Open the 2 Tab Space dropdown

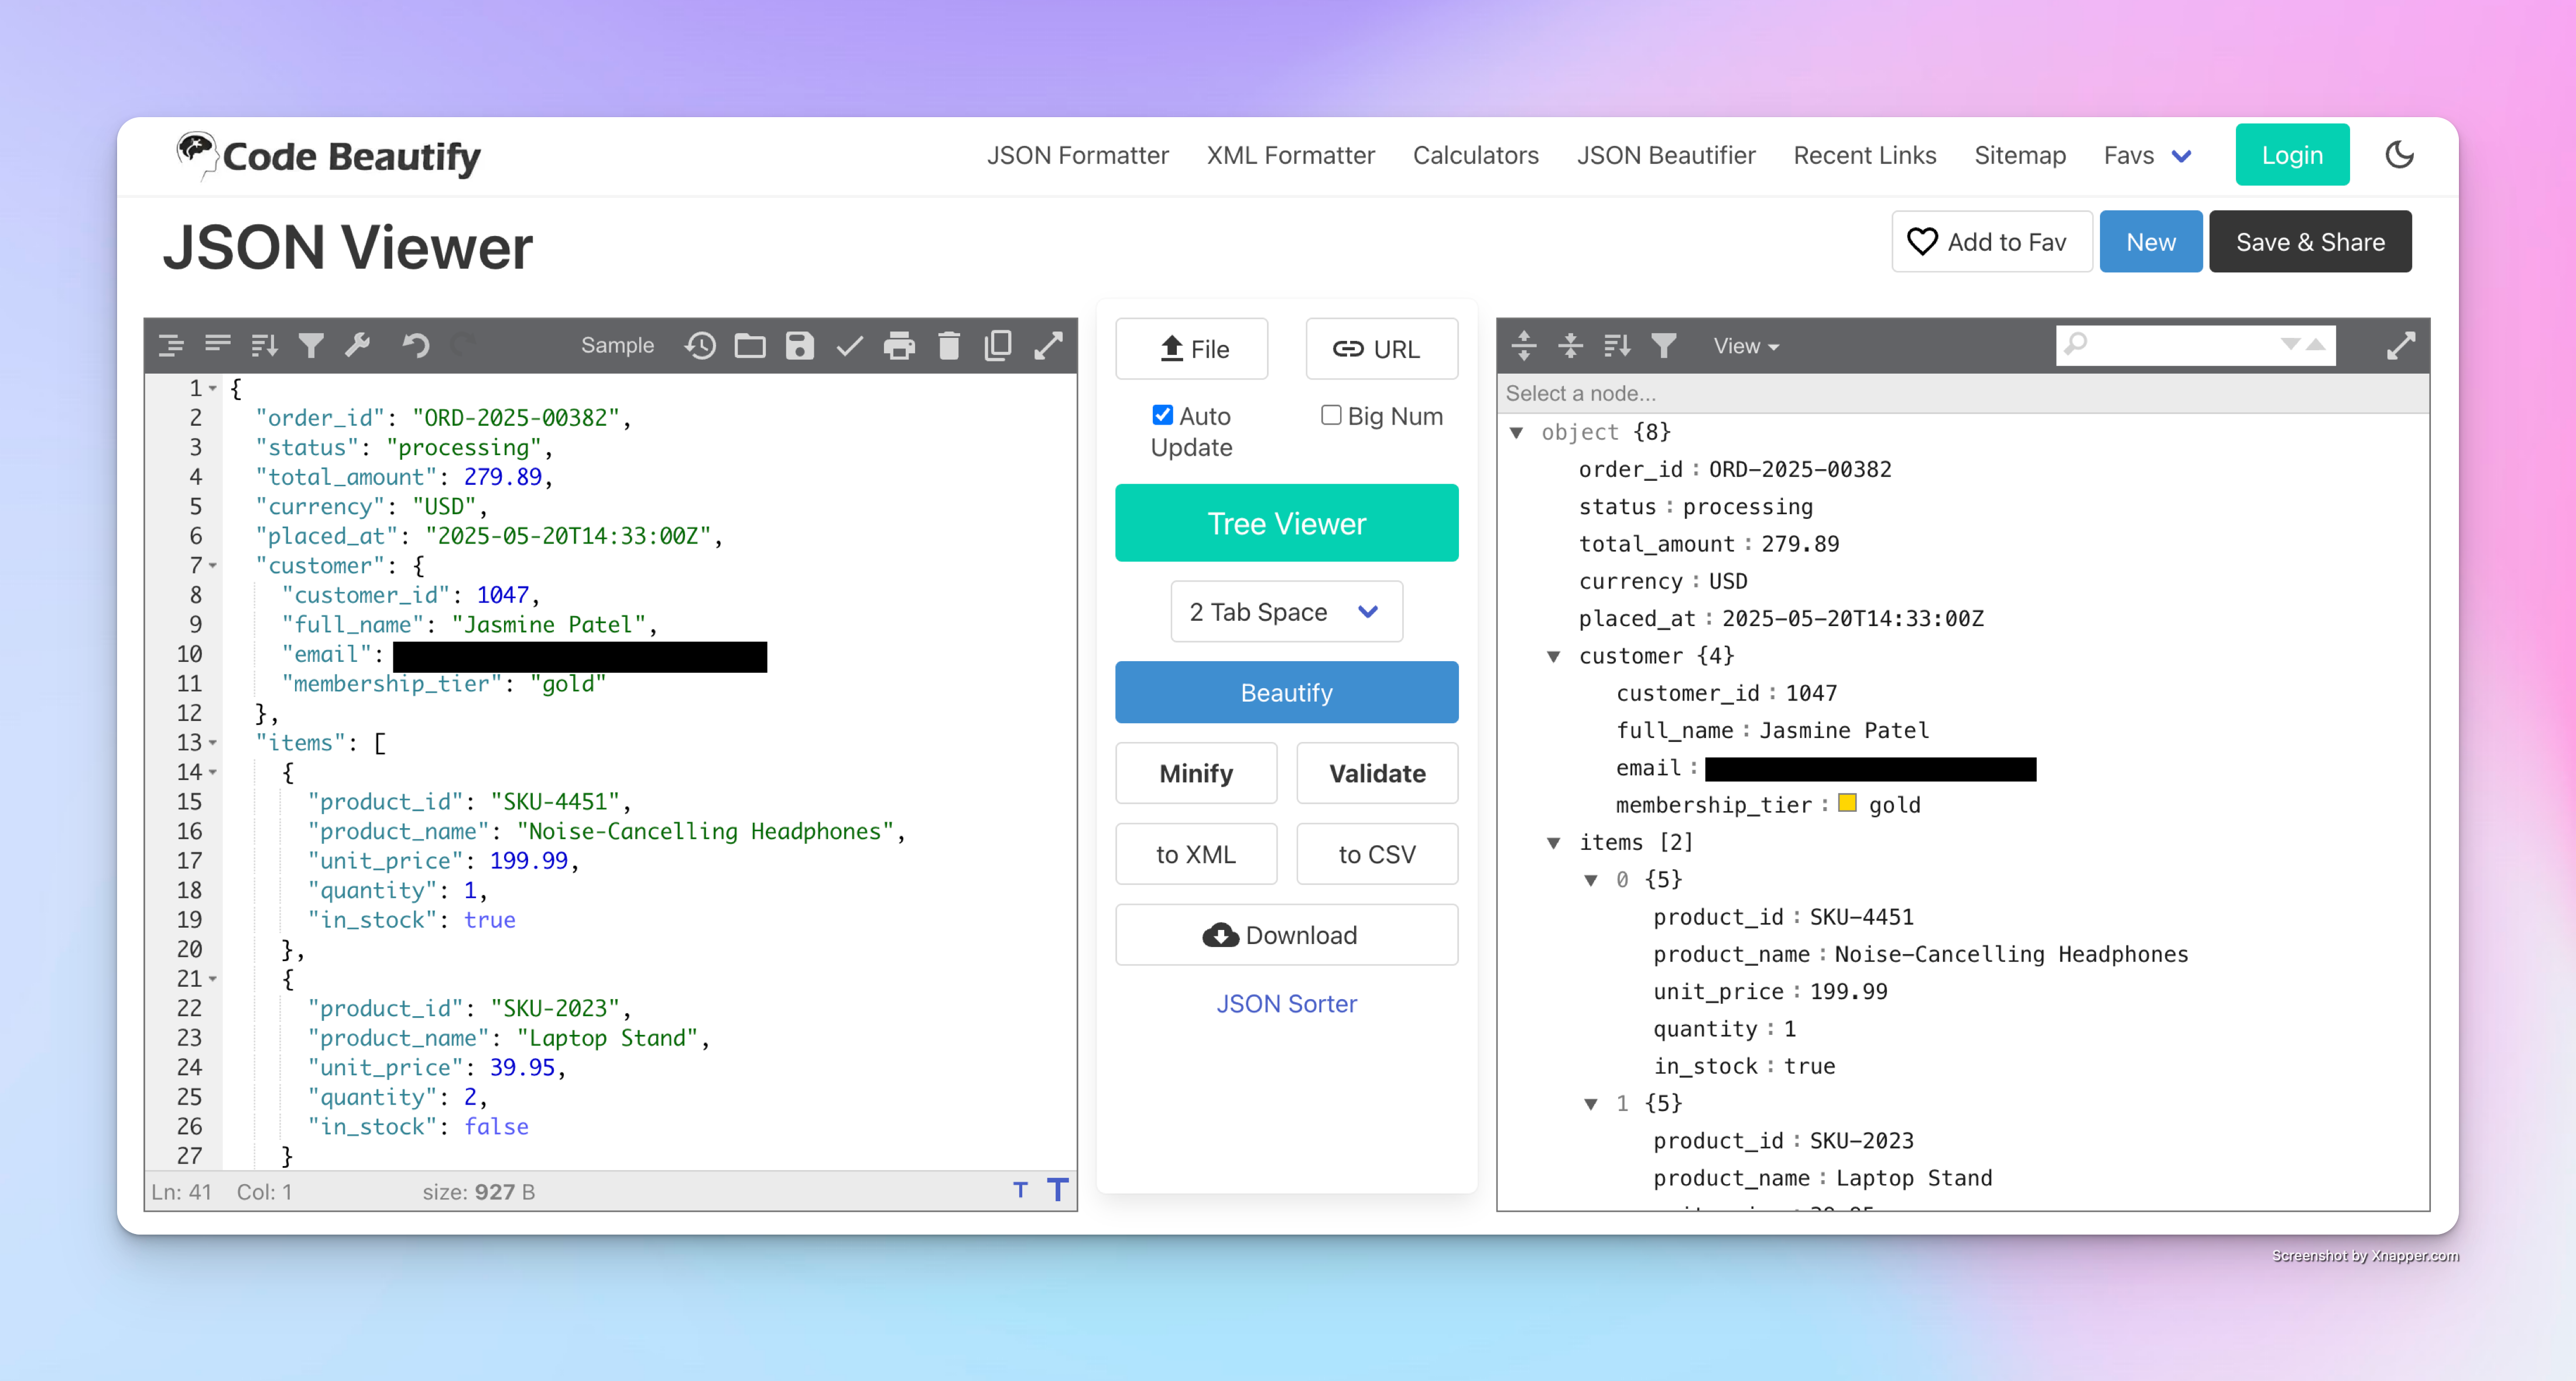click(x=1286, y=611)
